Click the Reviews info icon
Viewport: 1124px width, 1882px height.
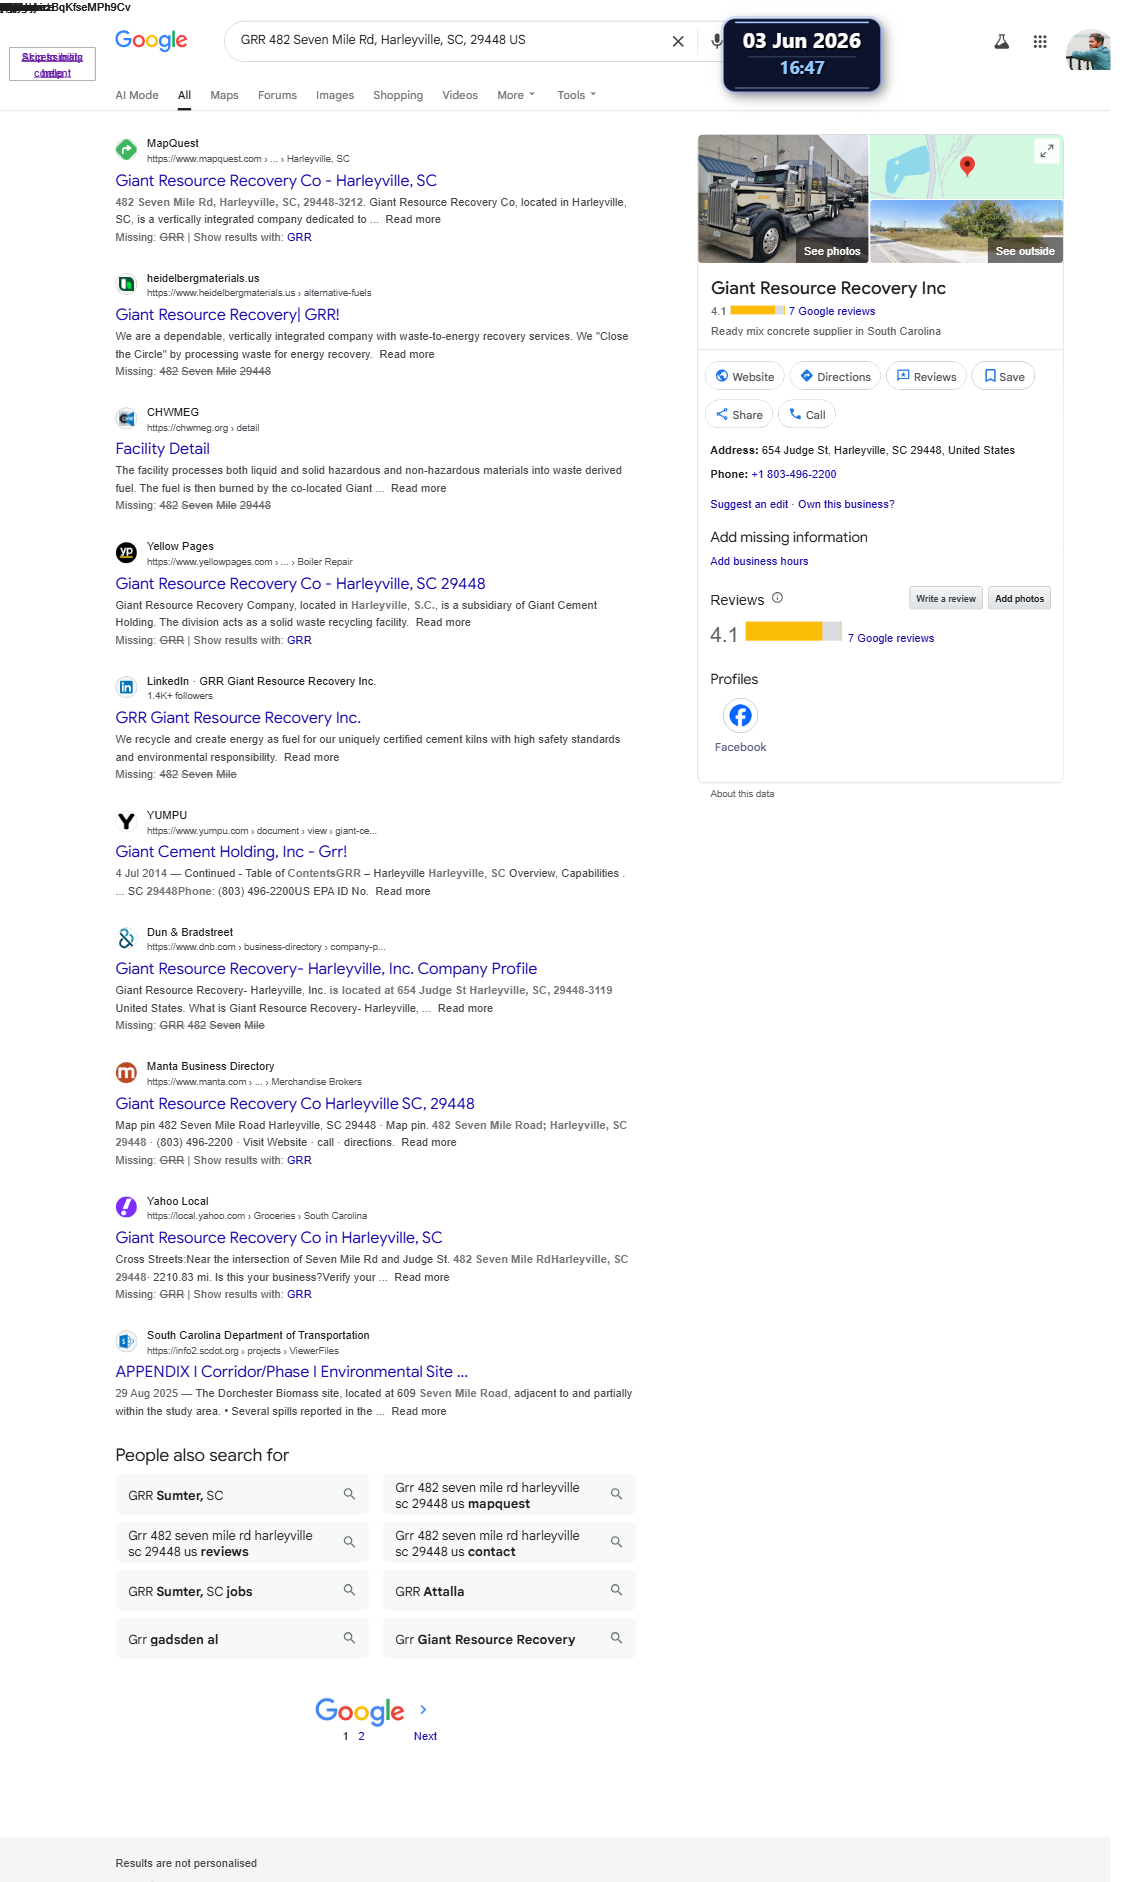777,598
